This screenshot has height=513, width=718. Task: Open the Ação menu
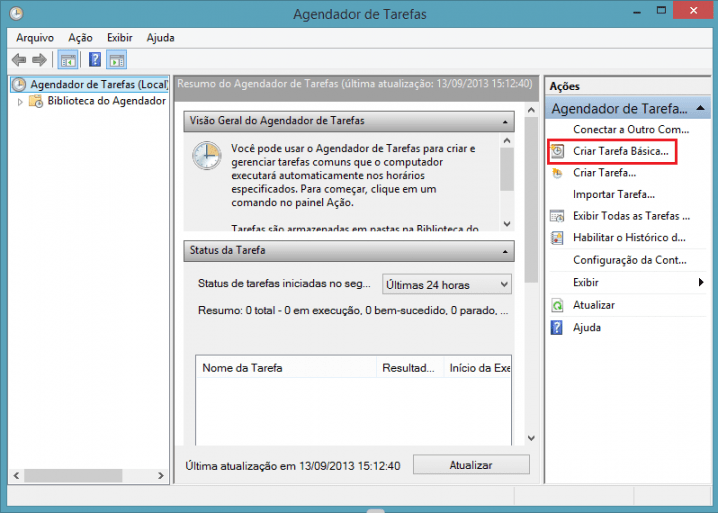(81, 38)
